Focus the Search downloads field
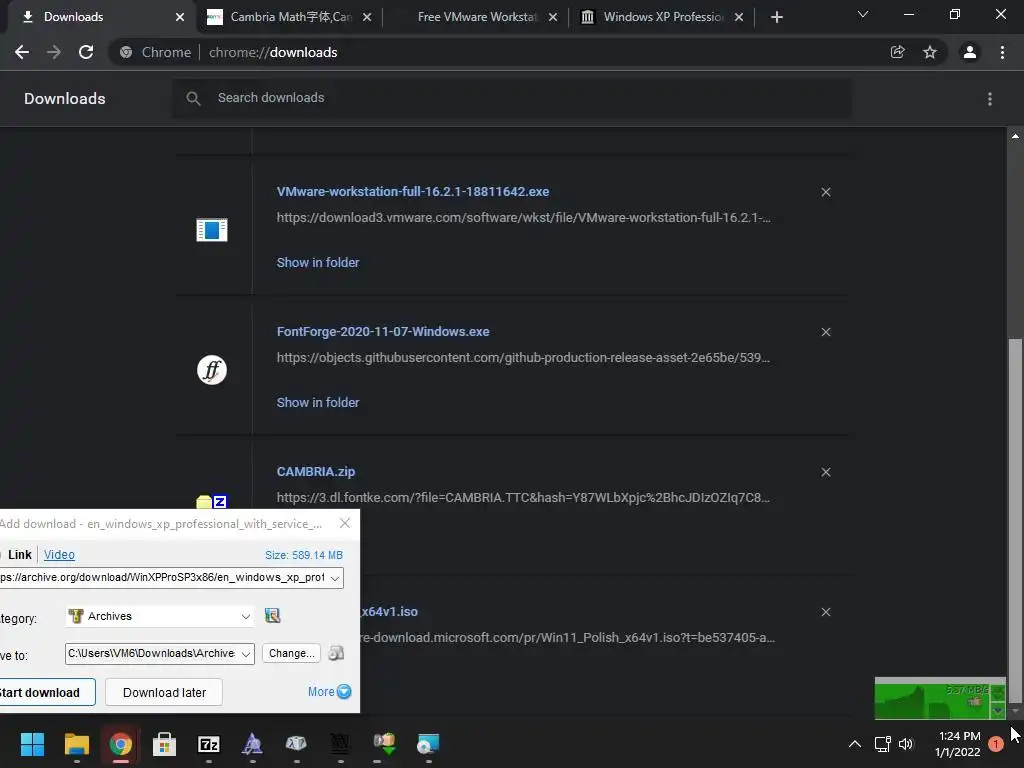 (x=511, y=98)
